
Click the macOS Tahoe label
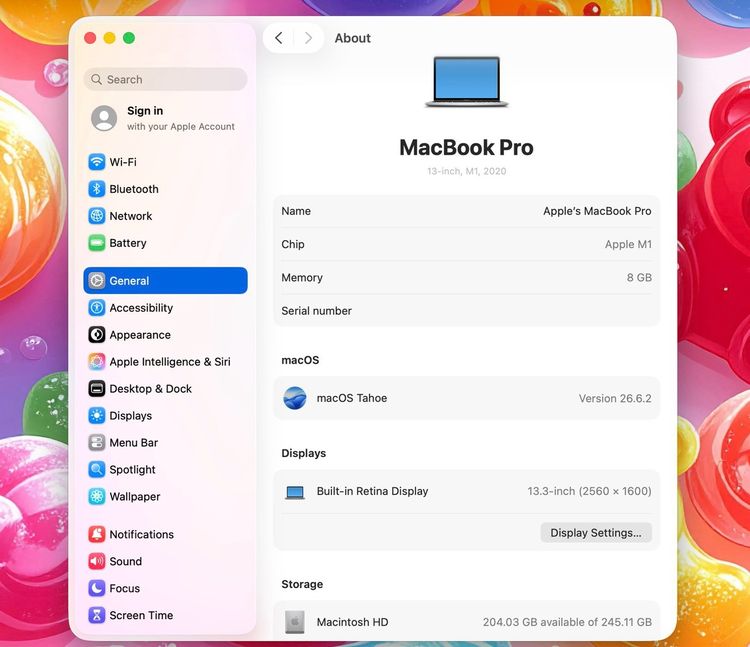click(352, 398)
